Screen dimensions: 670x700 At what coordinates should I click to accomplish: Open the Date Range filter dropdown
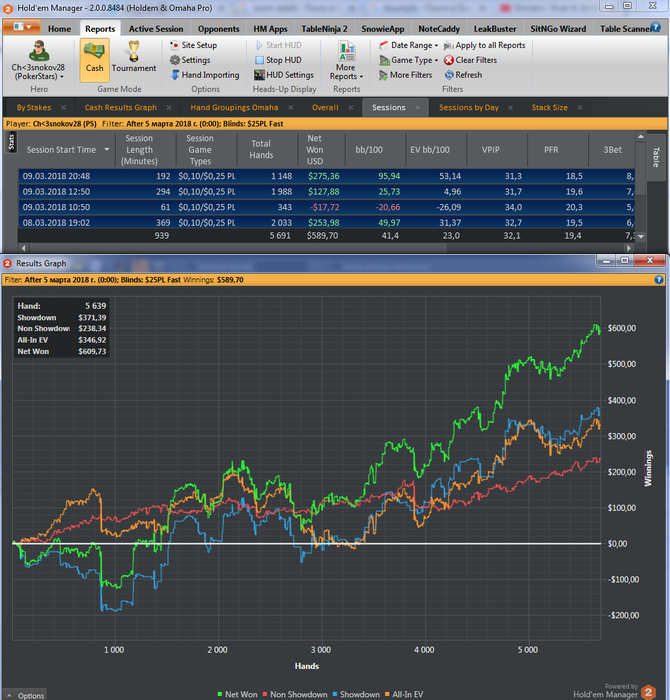click(408, 45)
